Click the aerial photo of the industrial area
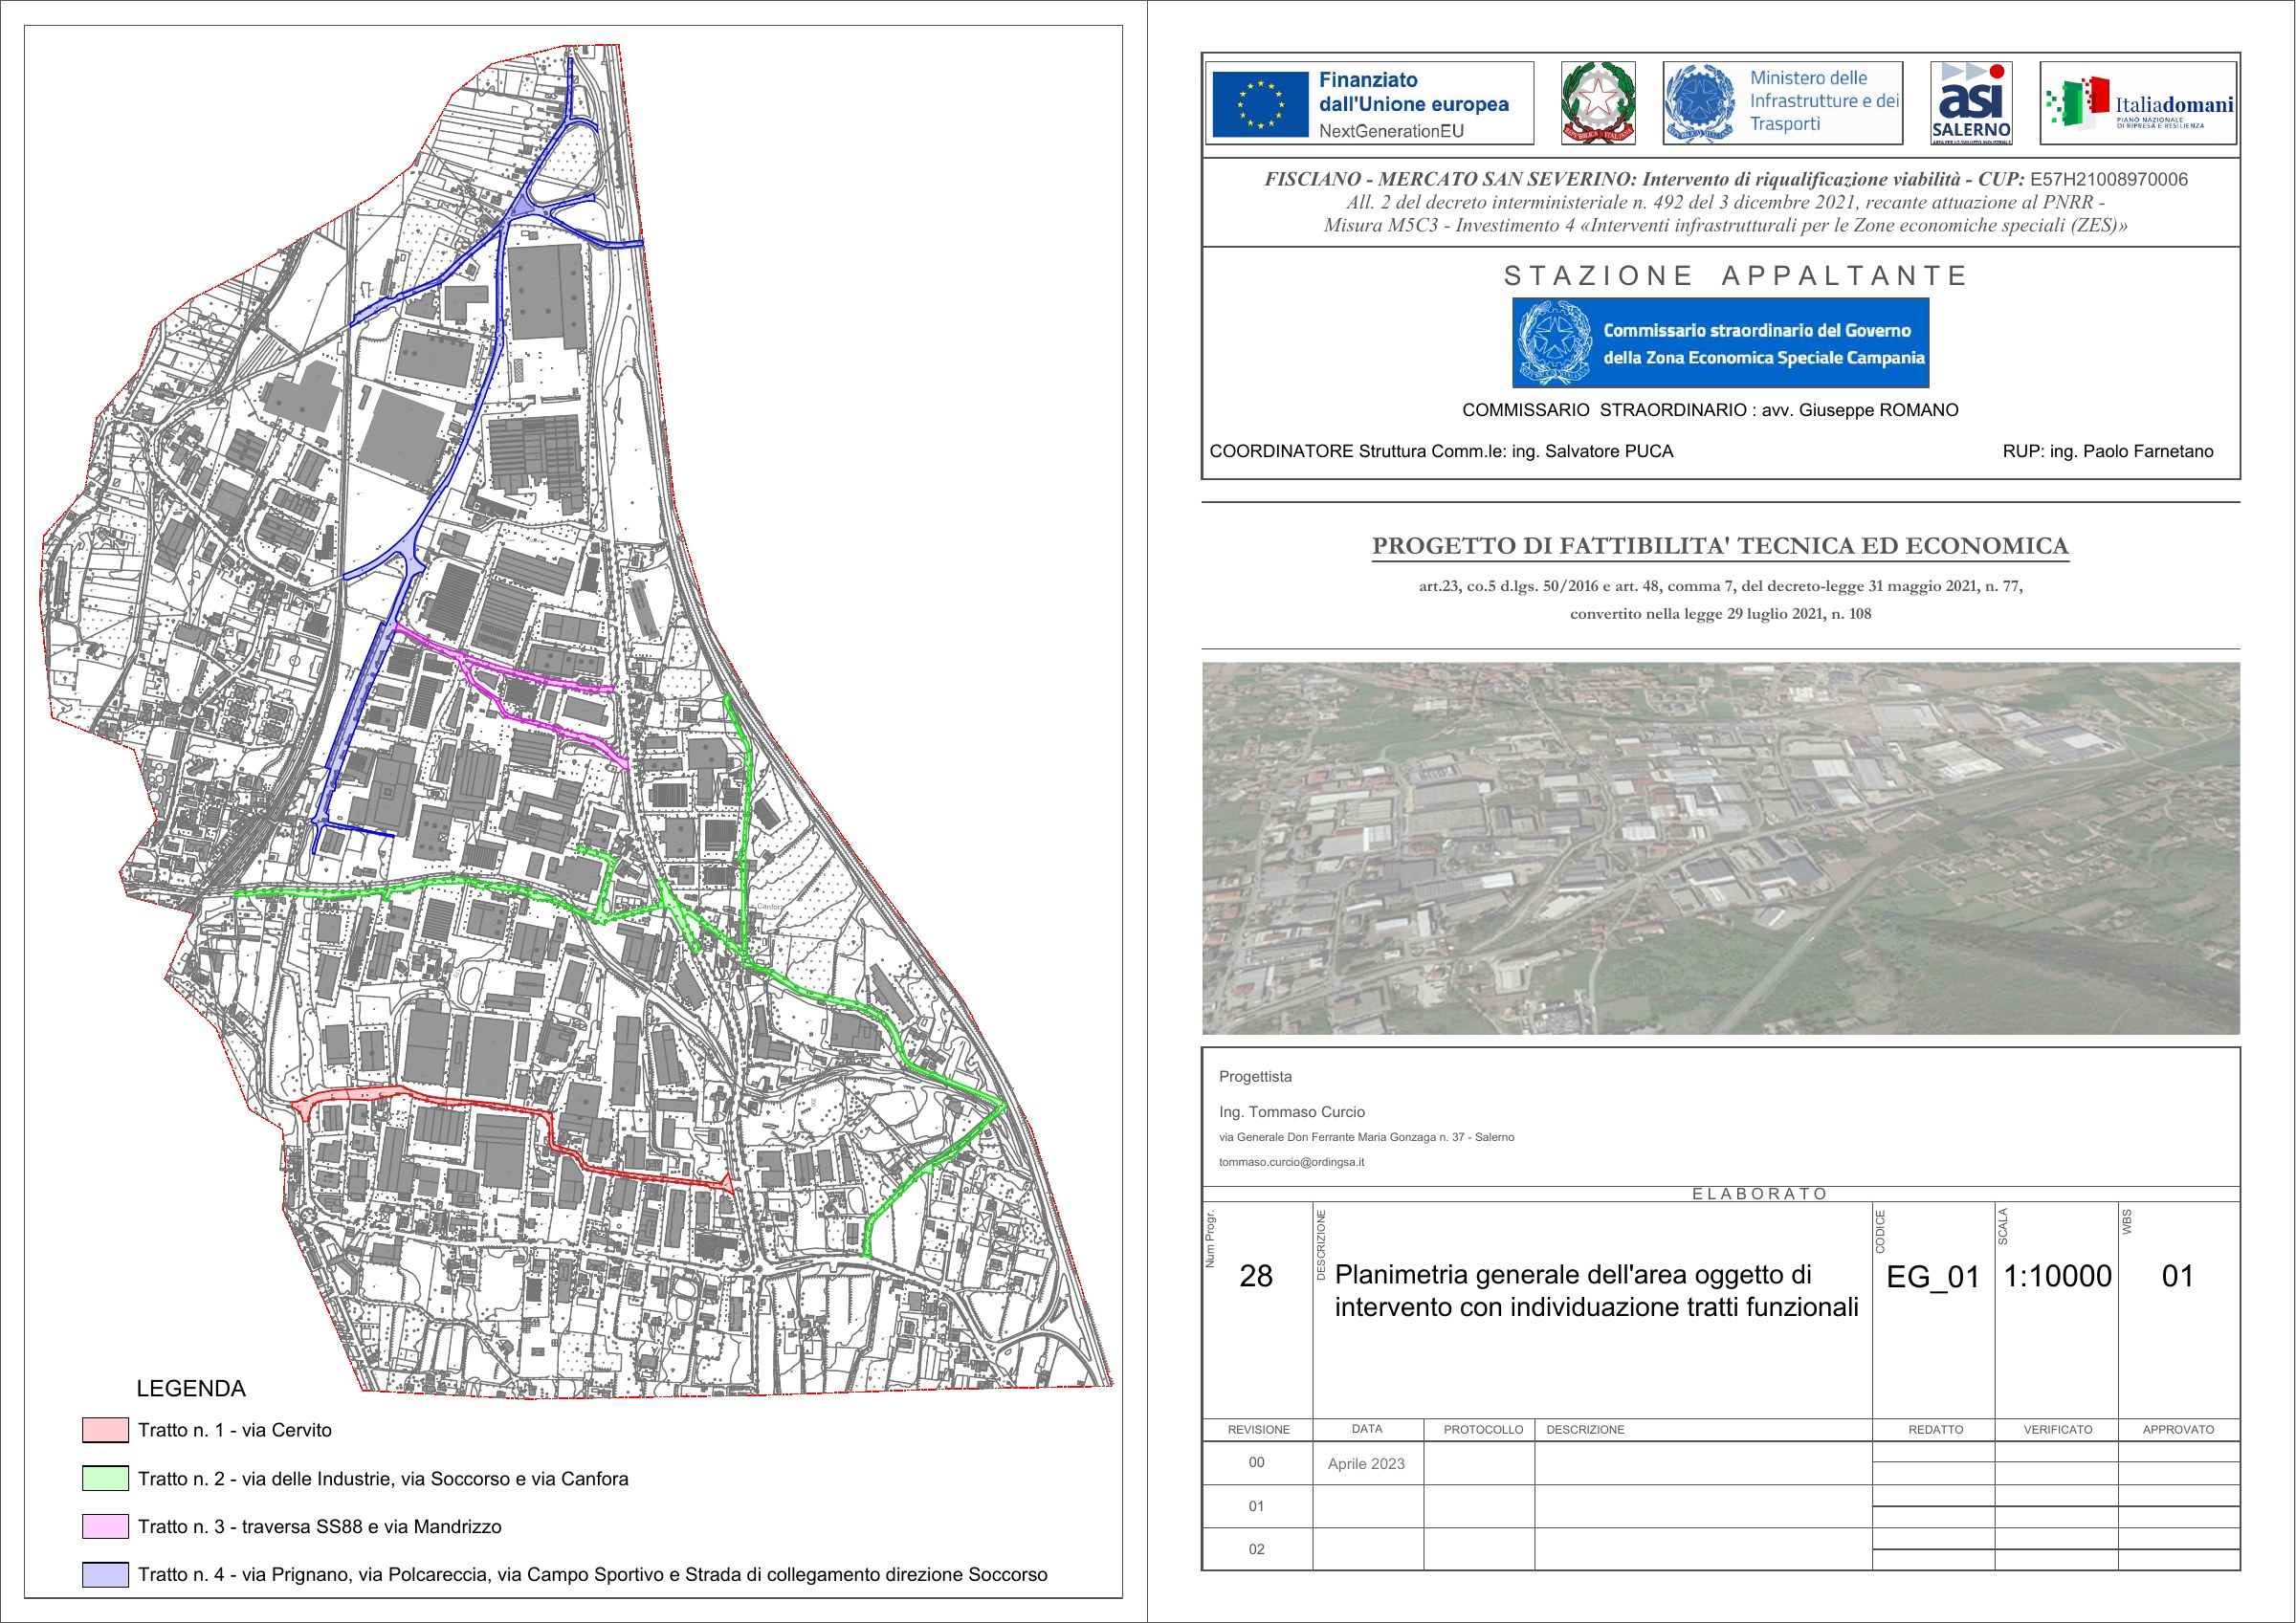Image resolution: width=2296 pixels, height=1623 pixels. (1720, 848)
